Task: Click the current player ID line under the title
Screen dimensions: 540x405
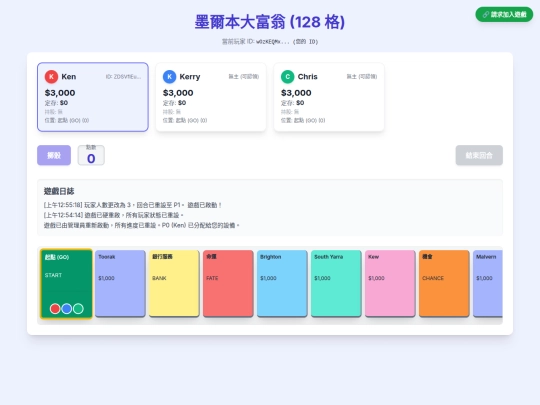Action: (270, 42)
